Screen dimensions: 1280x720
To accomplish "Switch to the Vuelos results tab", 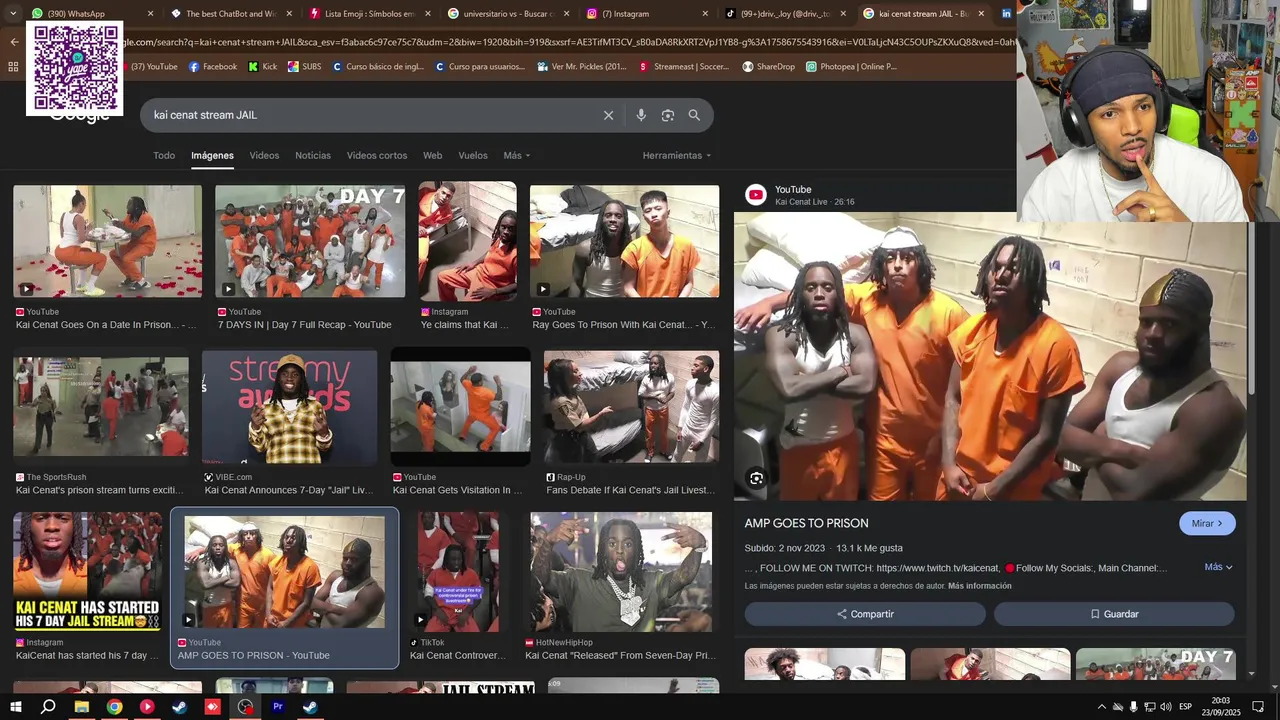I will 473,156.
